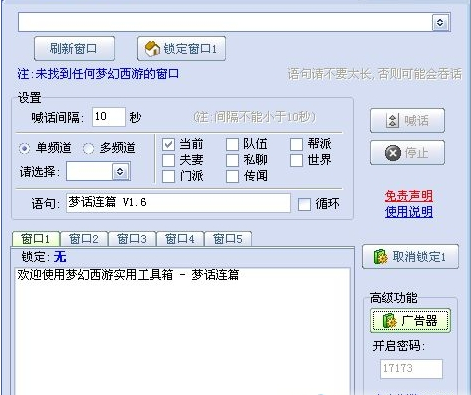
Task: Open the 请选择 channel dropdown
Action: [120, 171]
